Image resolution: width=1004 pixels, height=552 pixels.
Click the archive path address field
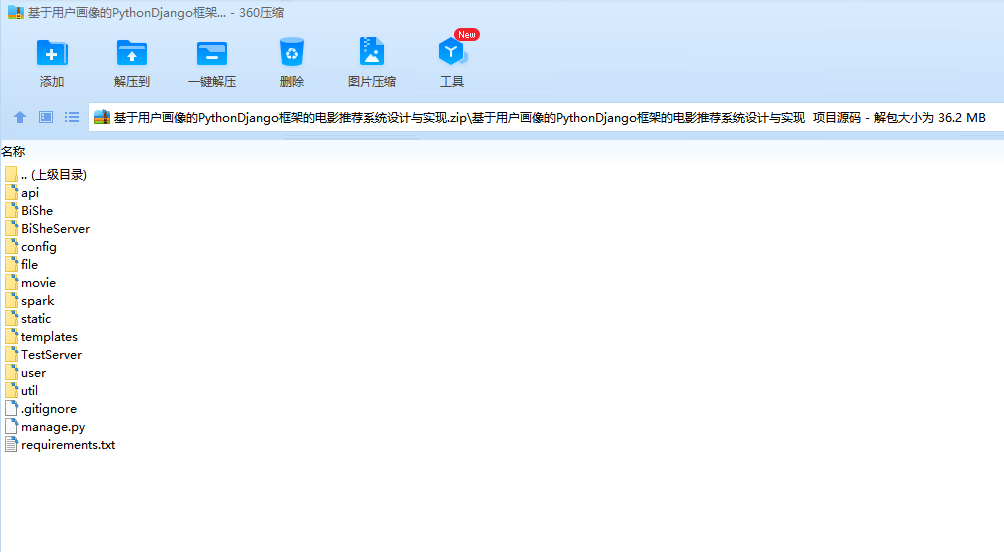(546, 117)
